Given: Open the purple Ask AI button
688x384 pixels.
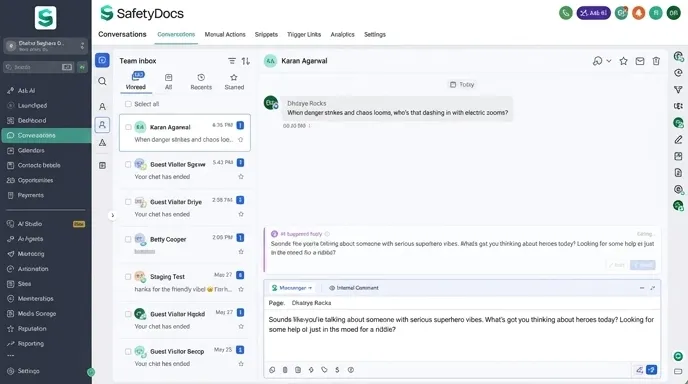Looking at the screenshot, I should tap(593, 13).
